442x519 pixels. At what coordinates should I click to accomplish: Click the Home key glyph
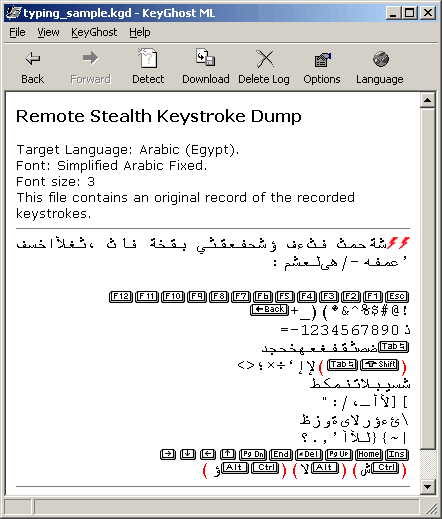tap(369, 454)
